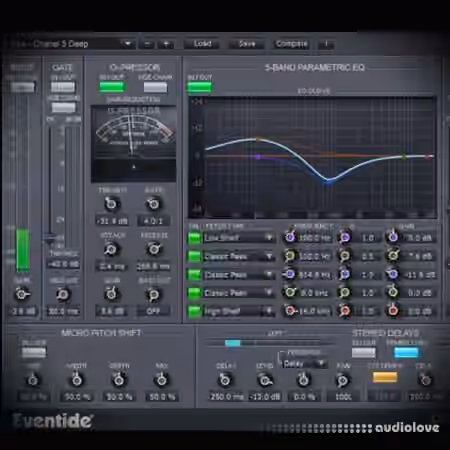Toggle the O-Pressor In/Out switch
This screenshot has width=450, height=450.
112,87
